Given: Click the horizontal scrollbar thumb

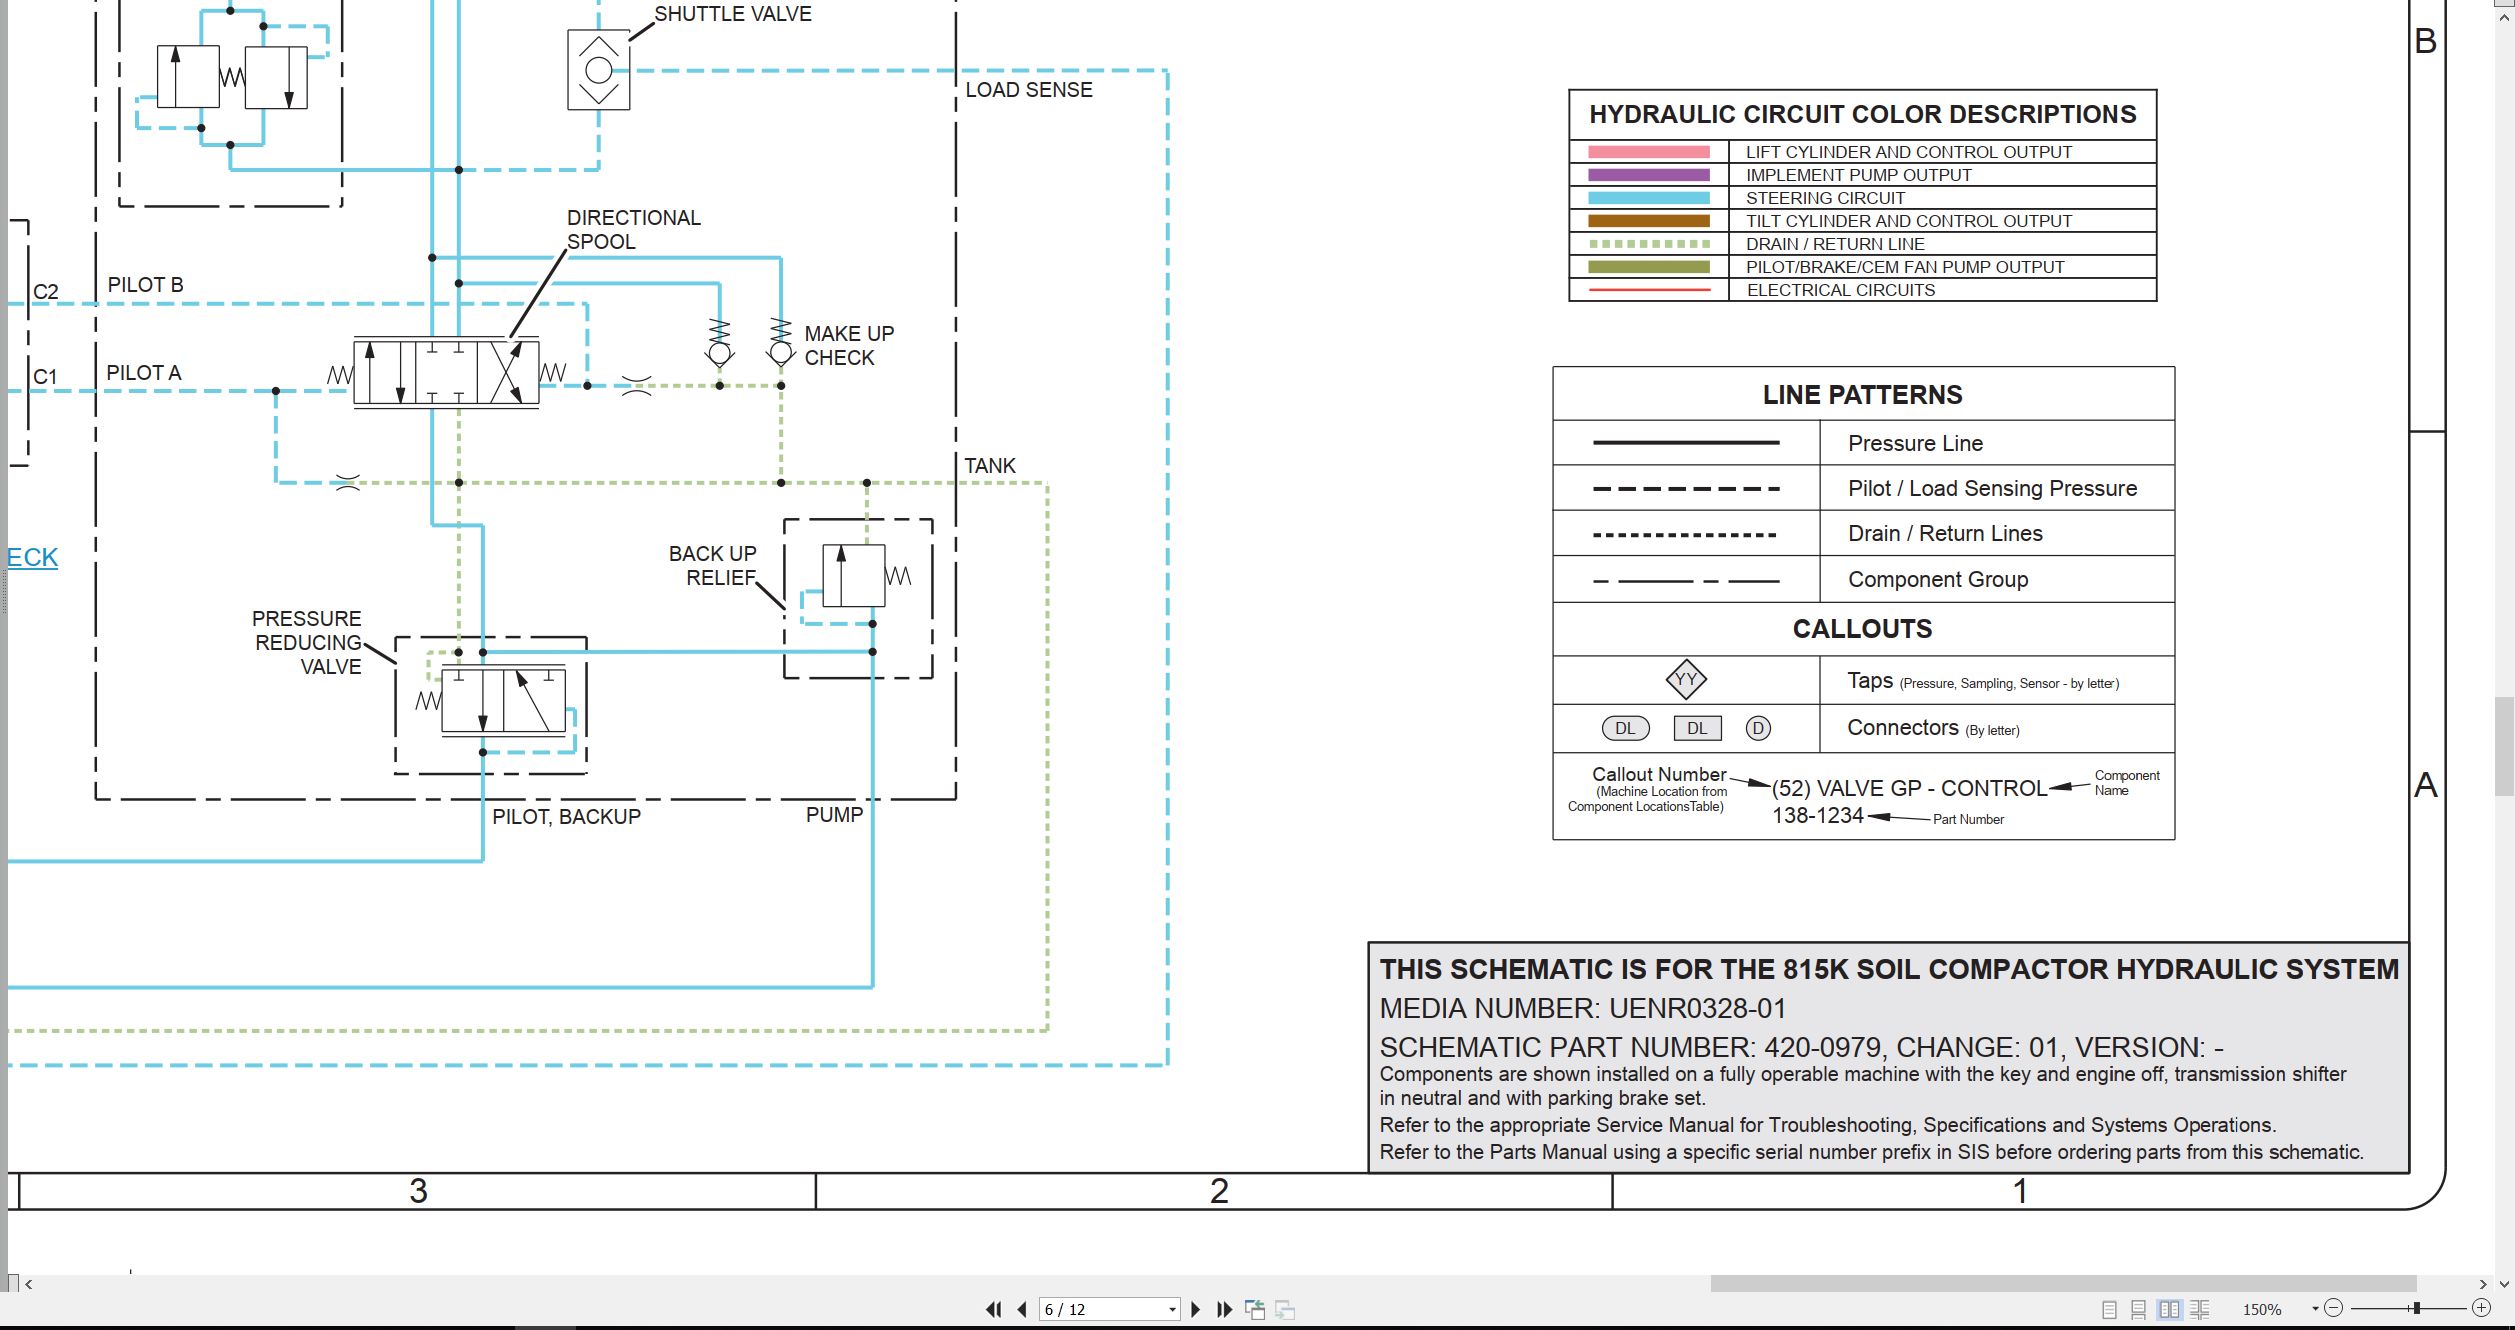Looking at the screenshot, I should coord(2063,1283).
